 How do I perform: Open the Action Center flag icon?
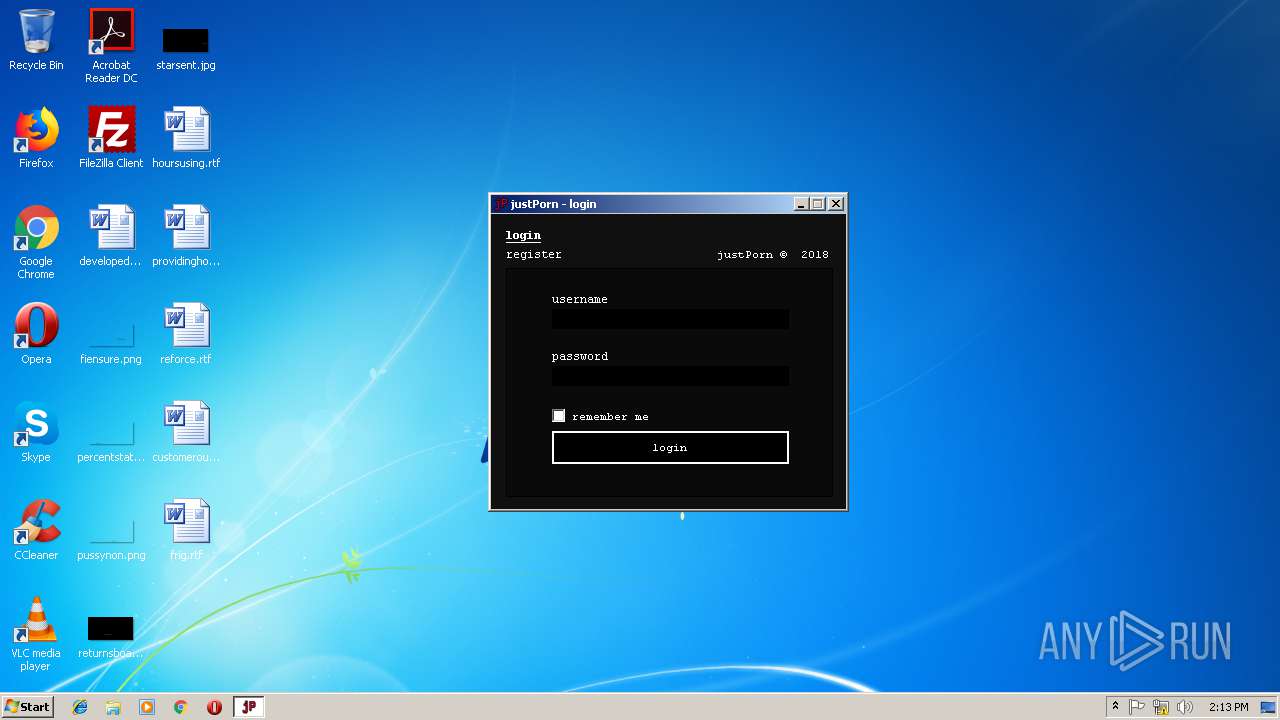pos(1137,707)
